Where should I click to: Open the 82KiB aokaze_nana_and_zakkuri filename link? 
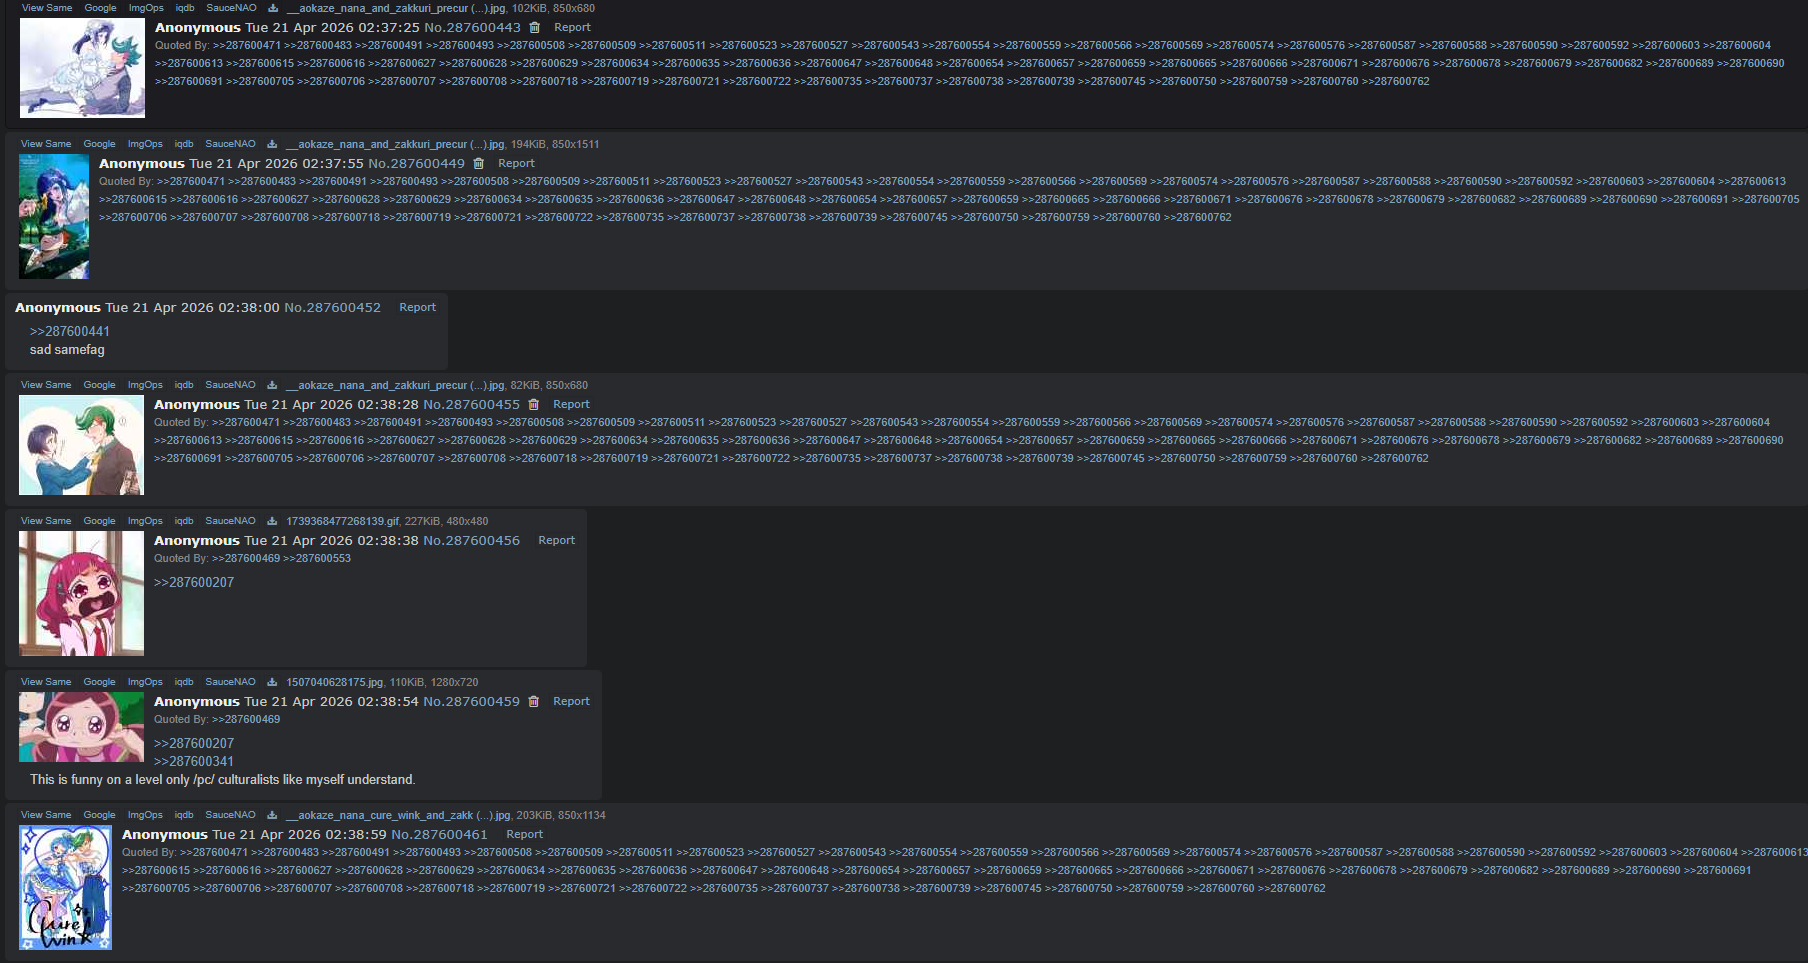click(395, 385)
